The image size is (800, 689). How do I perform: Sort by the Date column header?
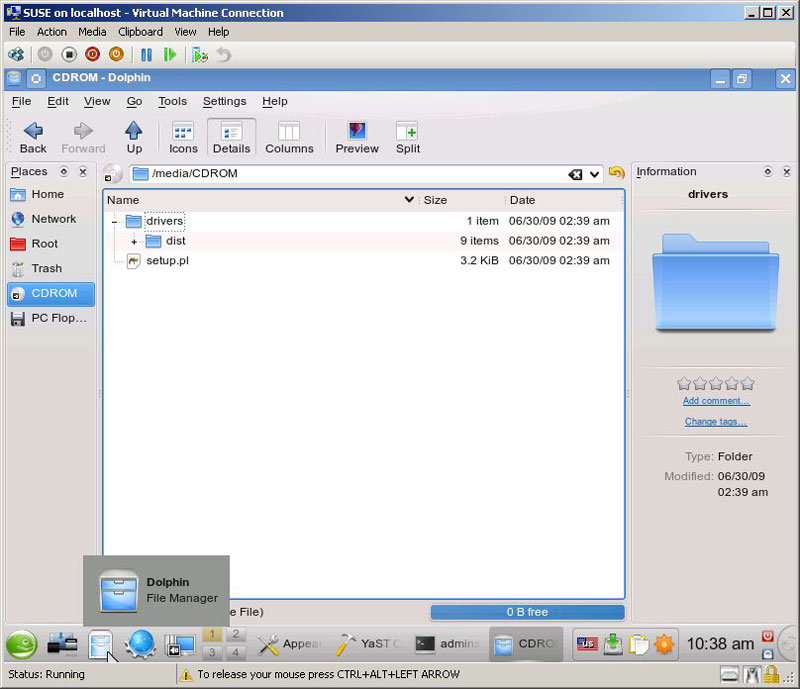pos(564,200)
